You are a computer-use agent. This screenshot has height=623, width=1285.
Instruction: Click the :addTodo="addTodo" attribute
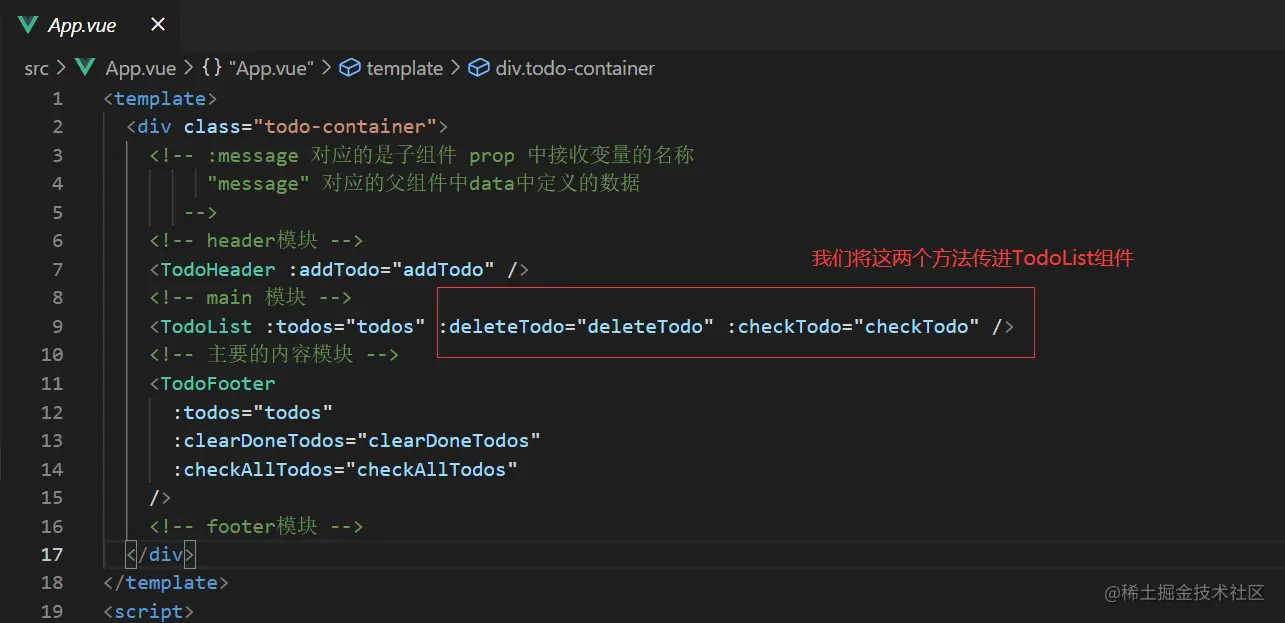pyautogui.click(x=391, y=269)
